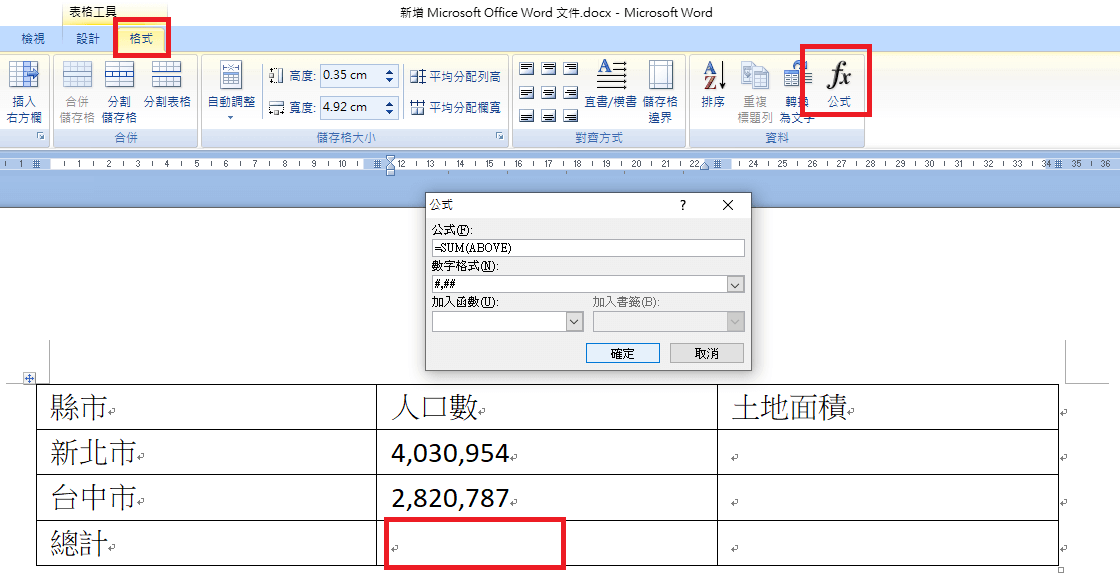Click the 公式 text field containing =SUM(ABOVE)
Screen dimensions: 1120x579
point(588,248)
